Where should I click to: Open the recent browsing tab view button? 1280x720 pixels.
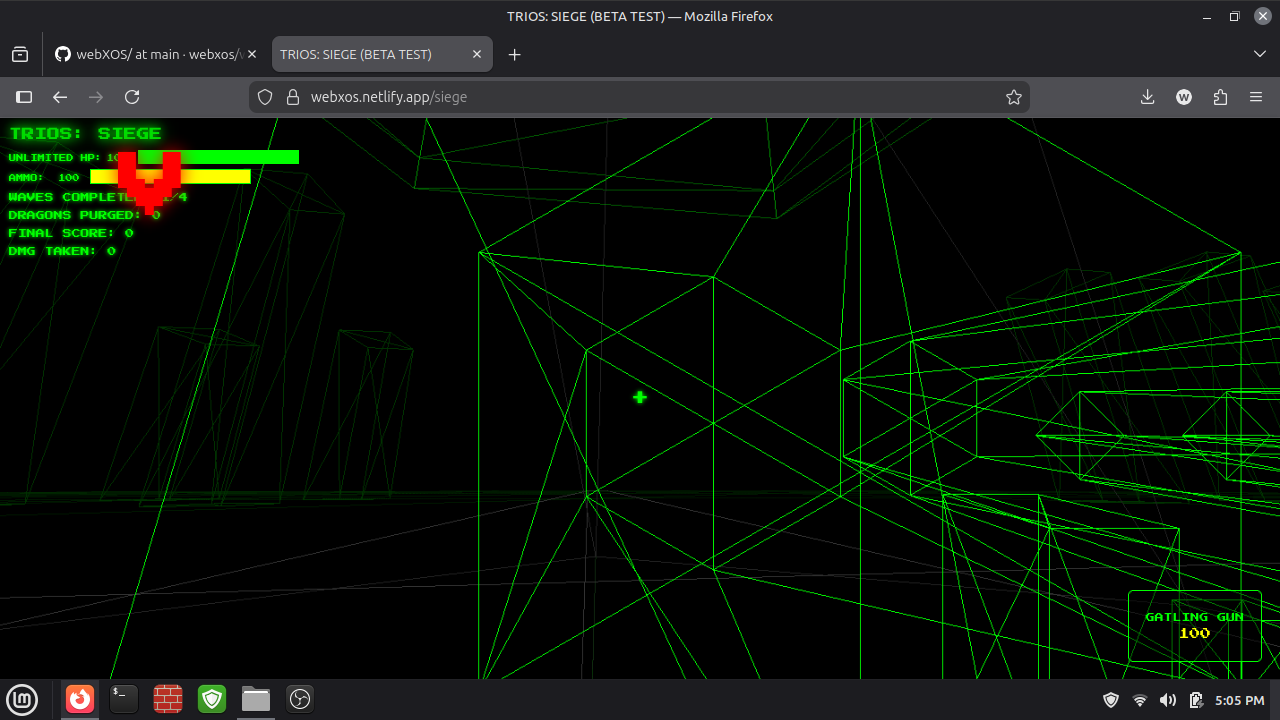(20, 54)
